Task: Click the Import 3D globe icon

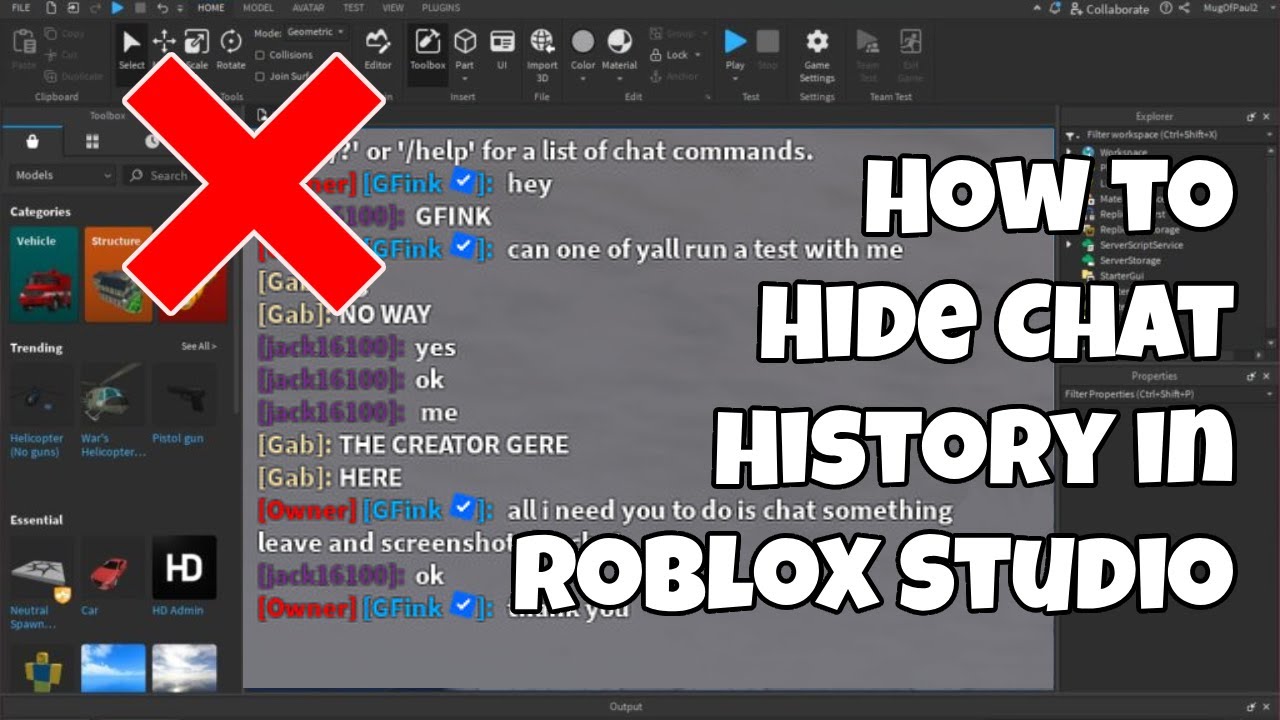Action: [542, 41]
